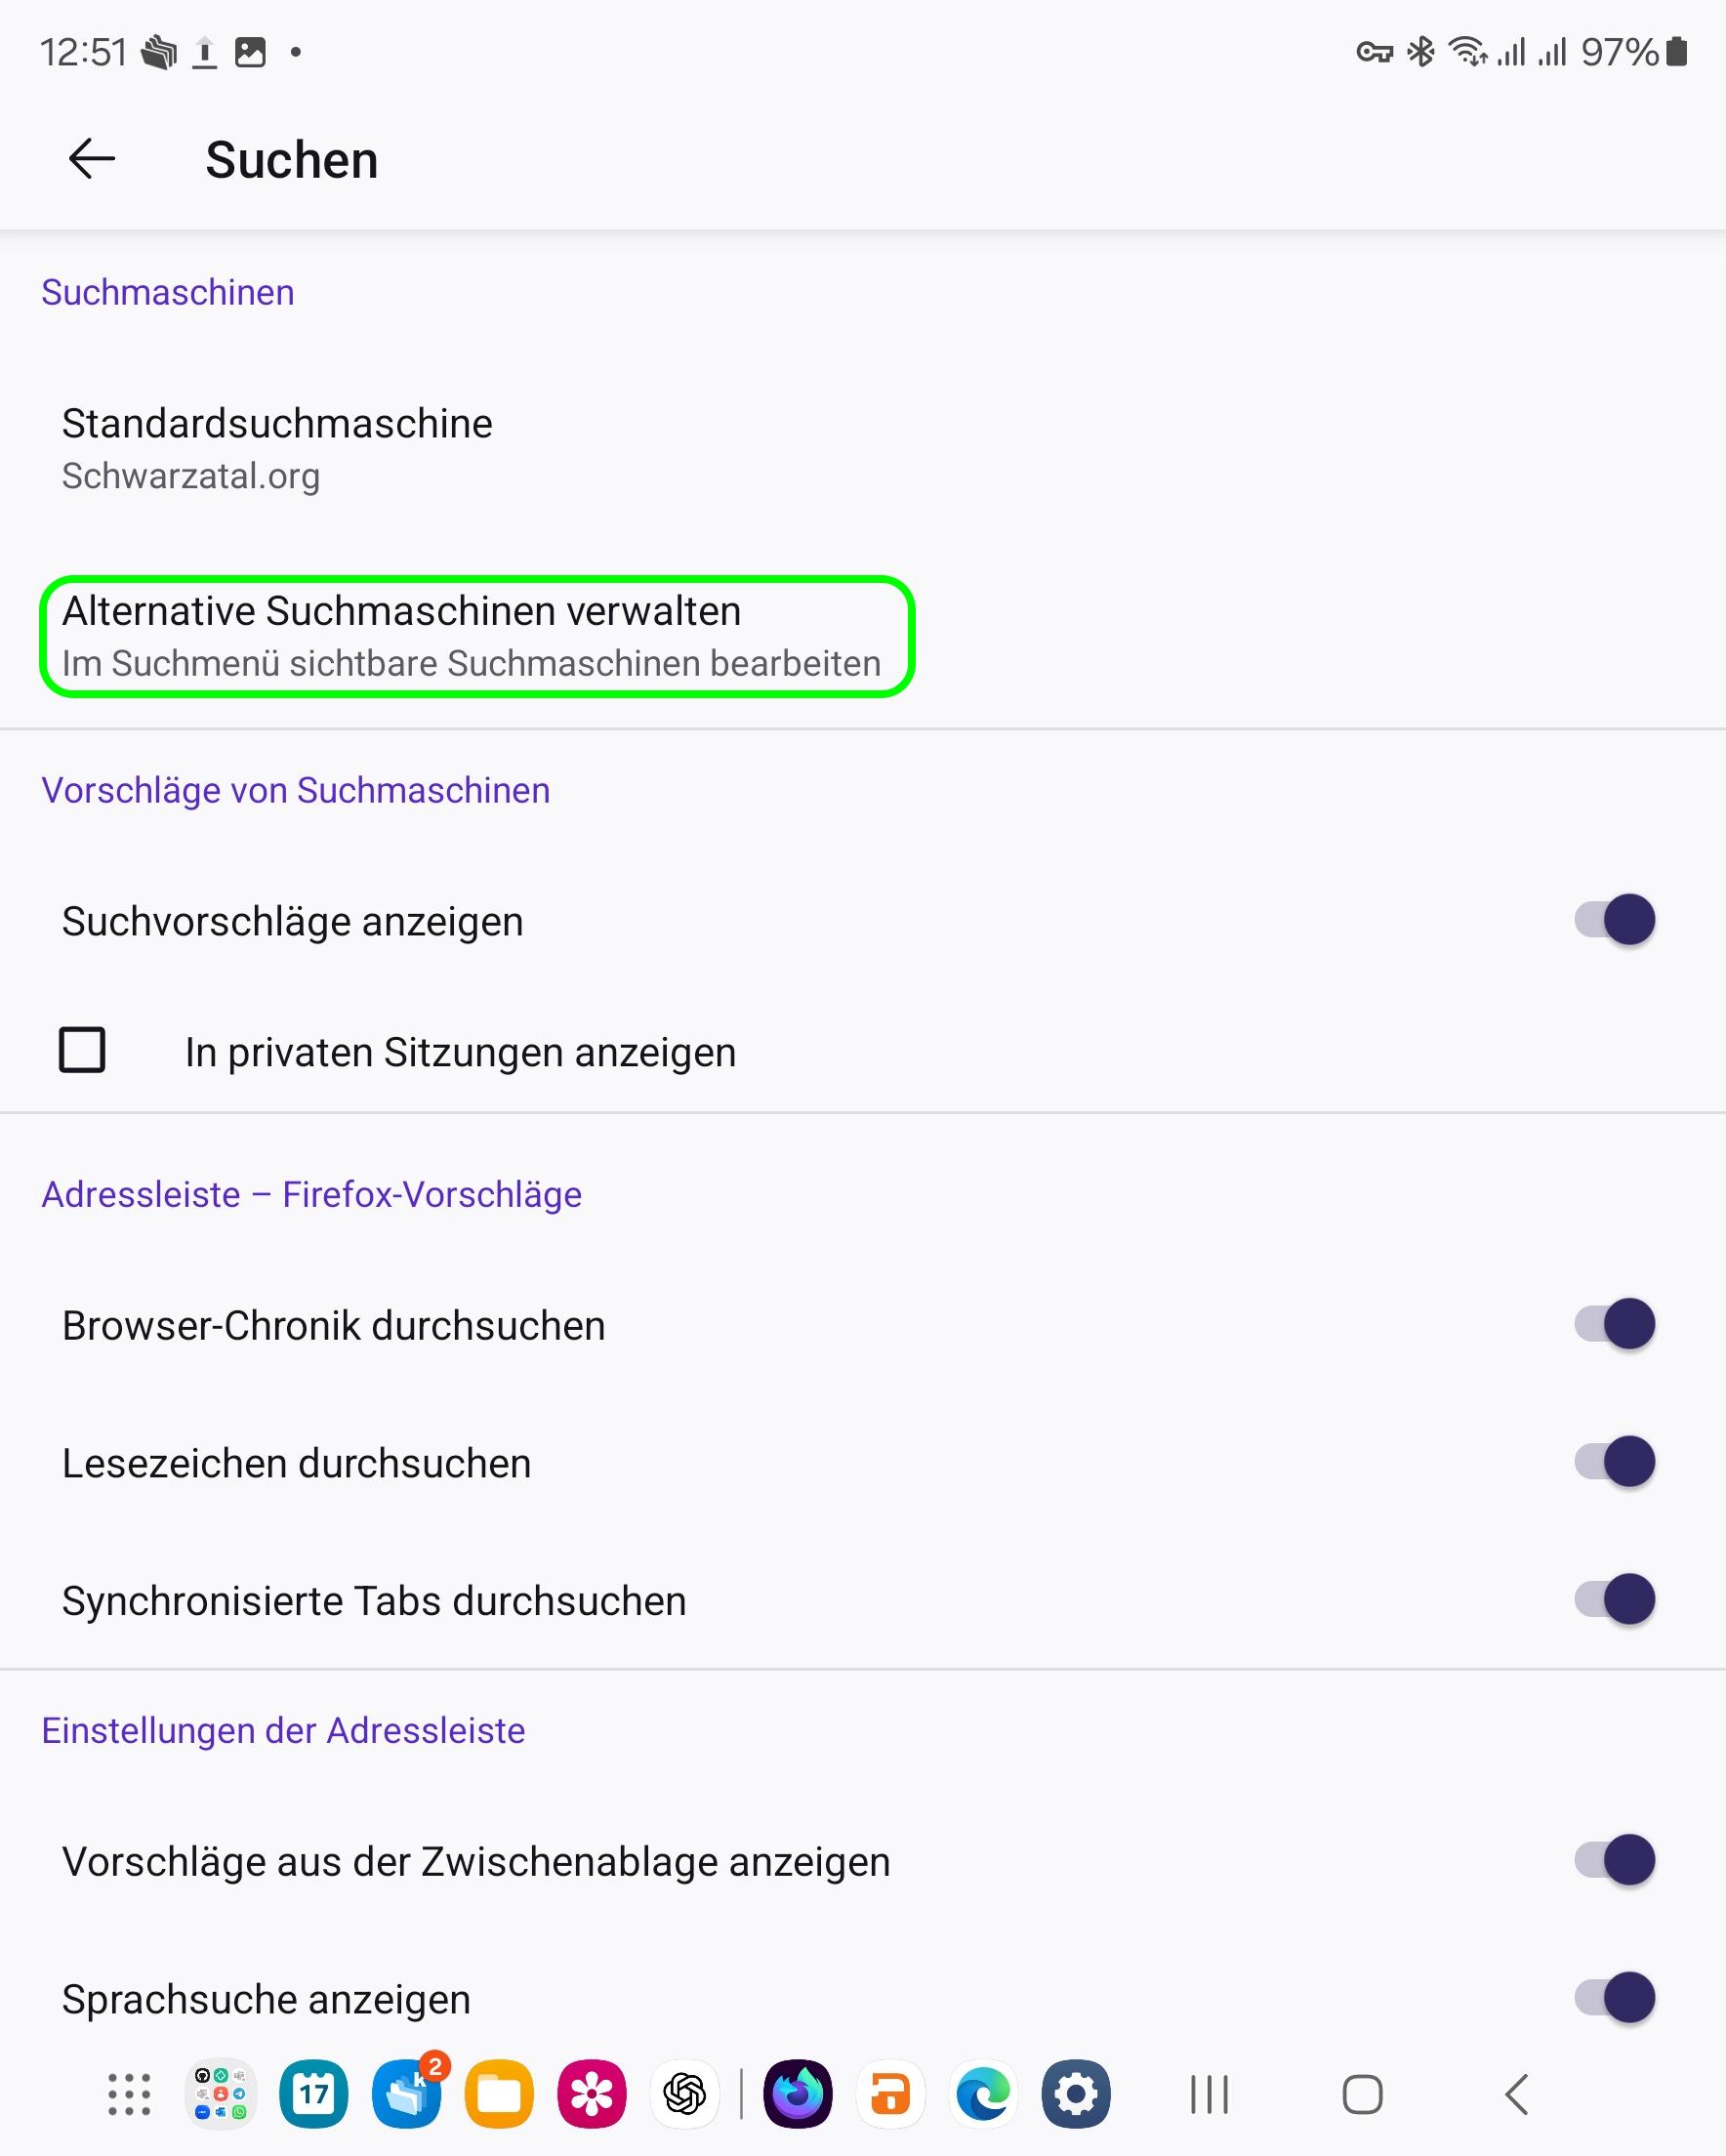Launch Firefox Nightly from the taskbar
This screenshot has width=1726, height=2156.
(798, 2094)
